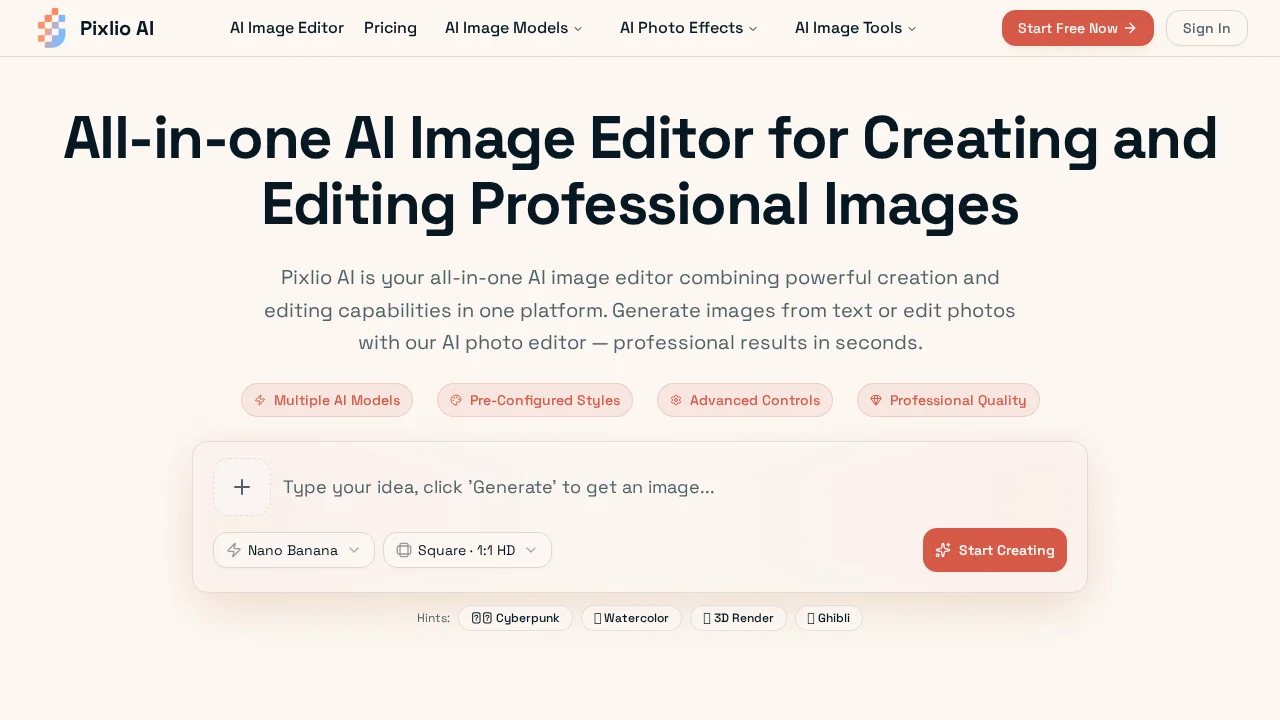Expand the AI Photo Effects menu
Viewport: 1280px width, 720px height.
688,28
